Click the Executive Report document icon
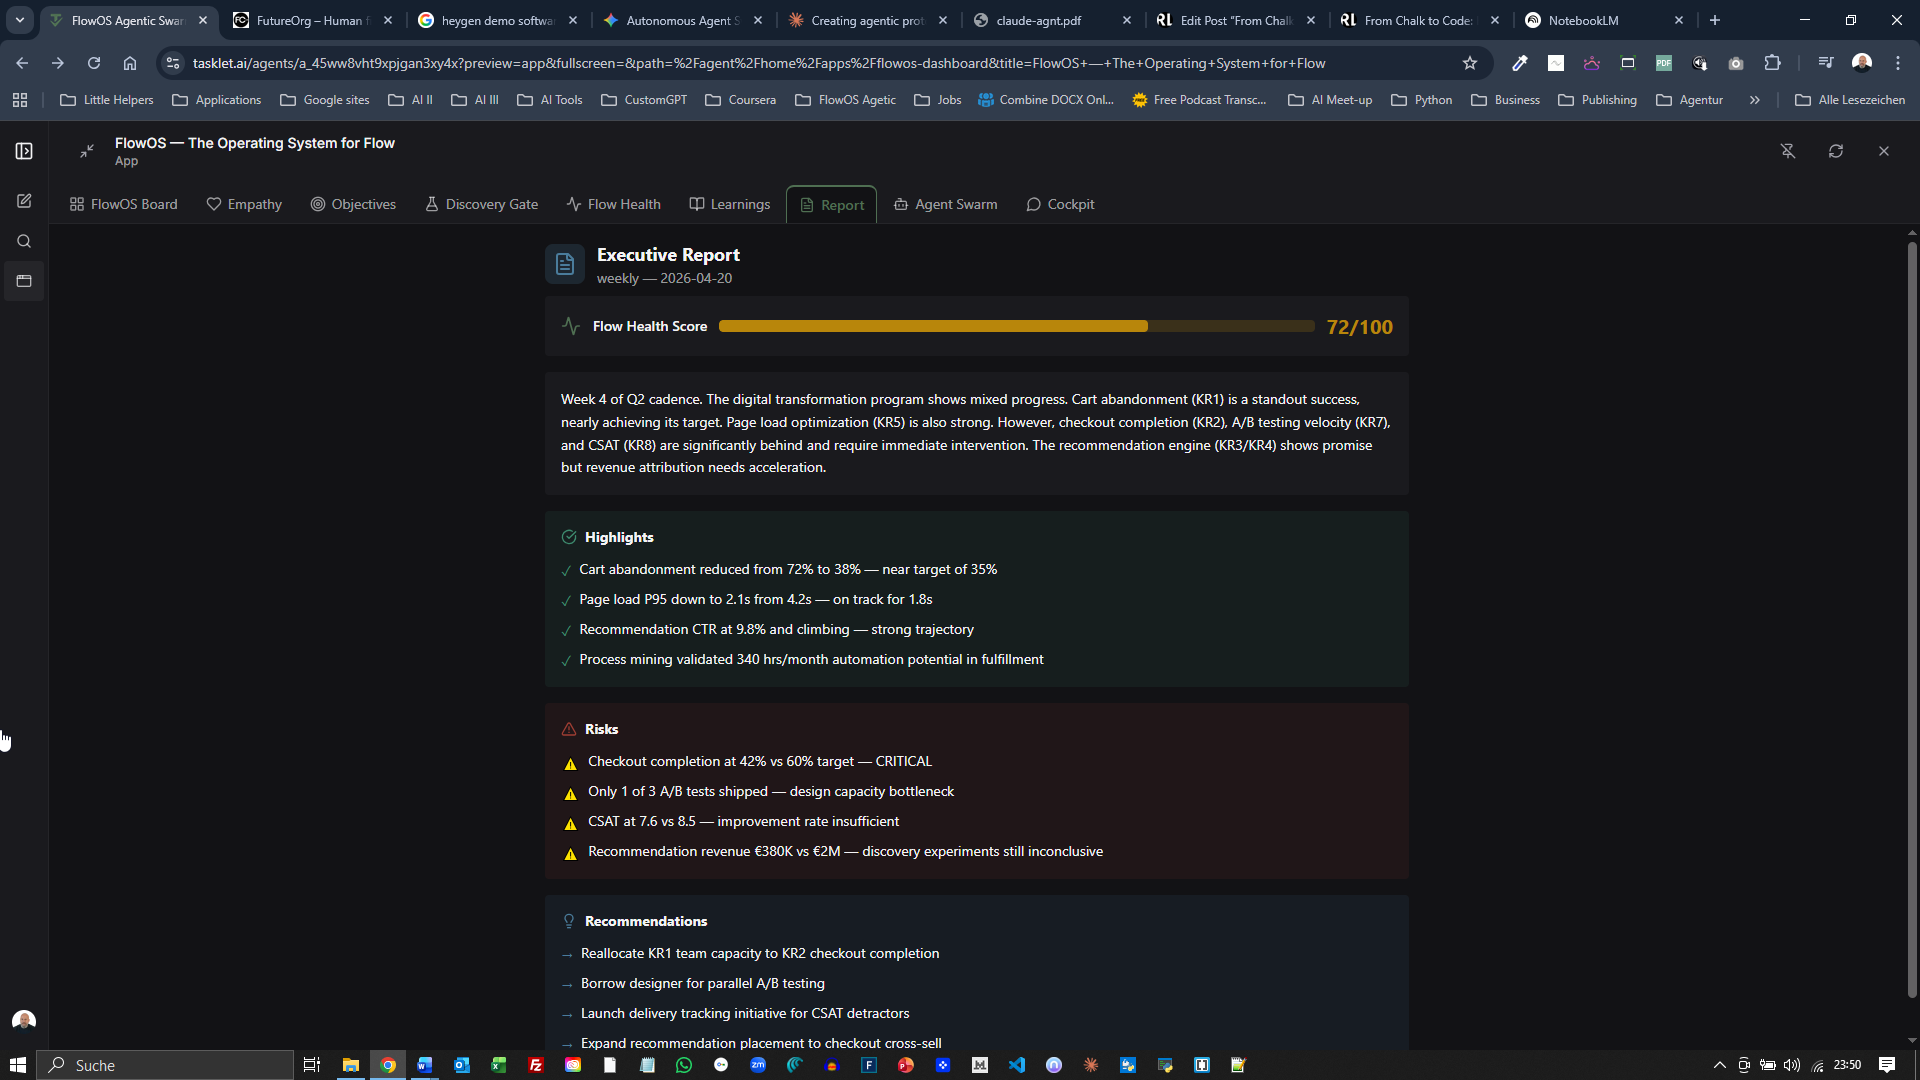Image resolution: width=1920 pixels, height=1080 pixels. [x=565, y=264]
